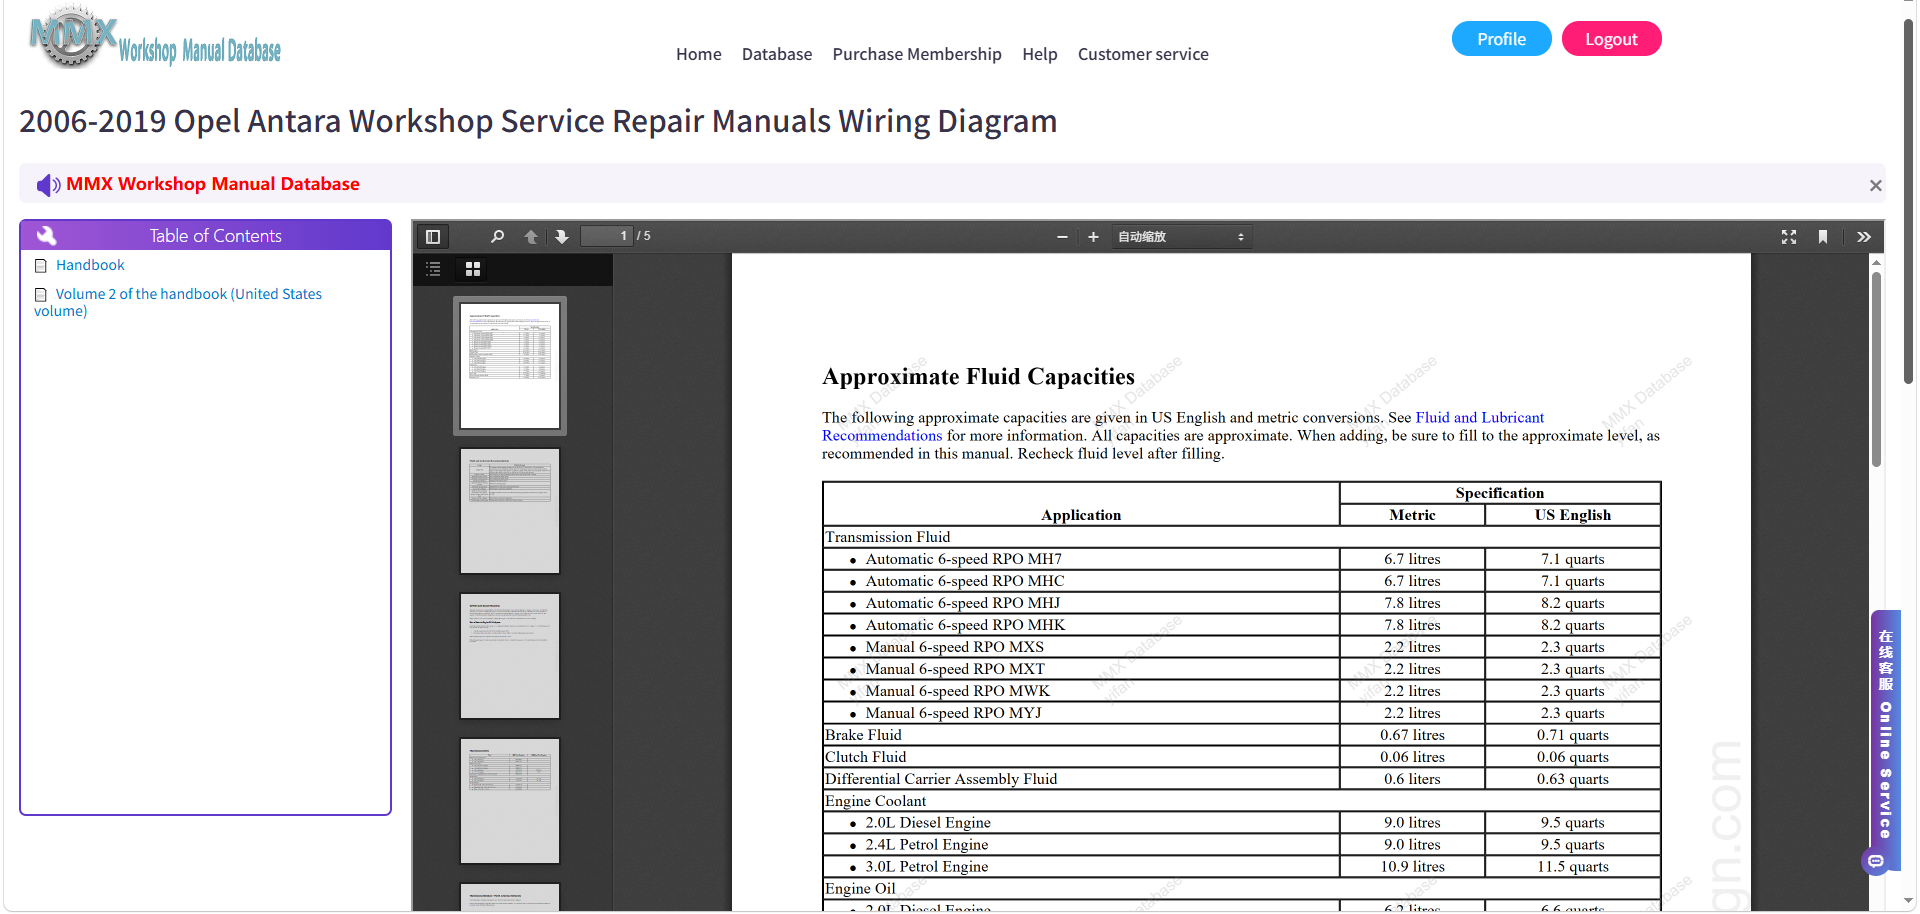Show page thumbnails grid view
1920x914 pixels.
473,269
